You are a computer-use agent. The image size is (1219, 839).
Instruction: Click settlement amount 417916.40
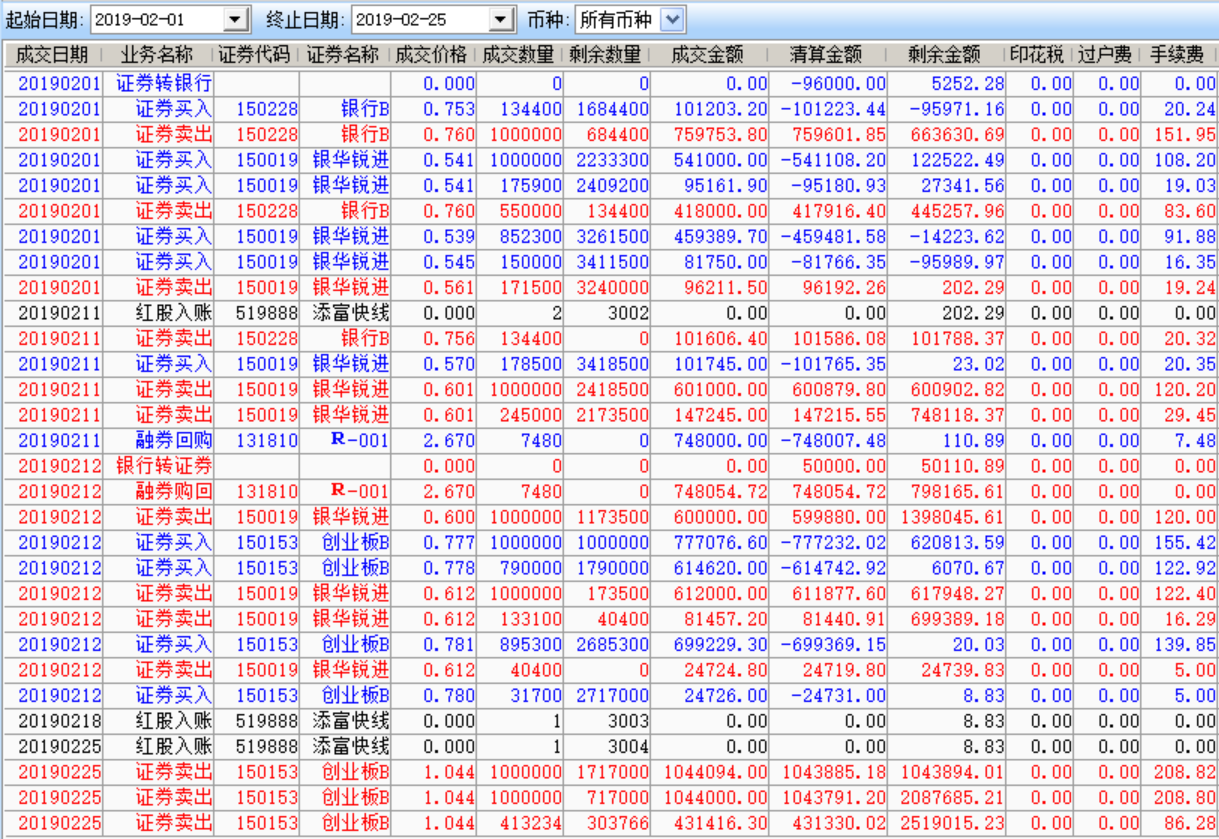(x=838, y=211)
